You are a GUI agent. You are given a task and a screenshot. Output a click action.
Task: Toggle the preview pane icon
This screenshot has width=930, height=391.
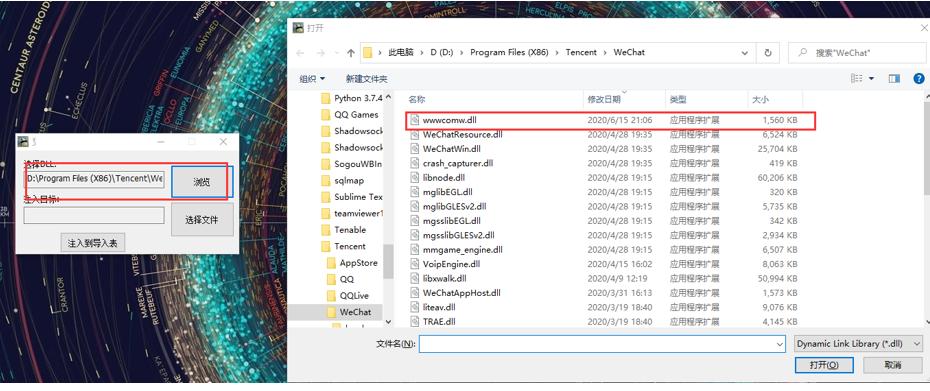click(894, 78)
